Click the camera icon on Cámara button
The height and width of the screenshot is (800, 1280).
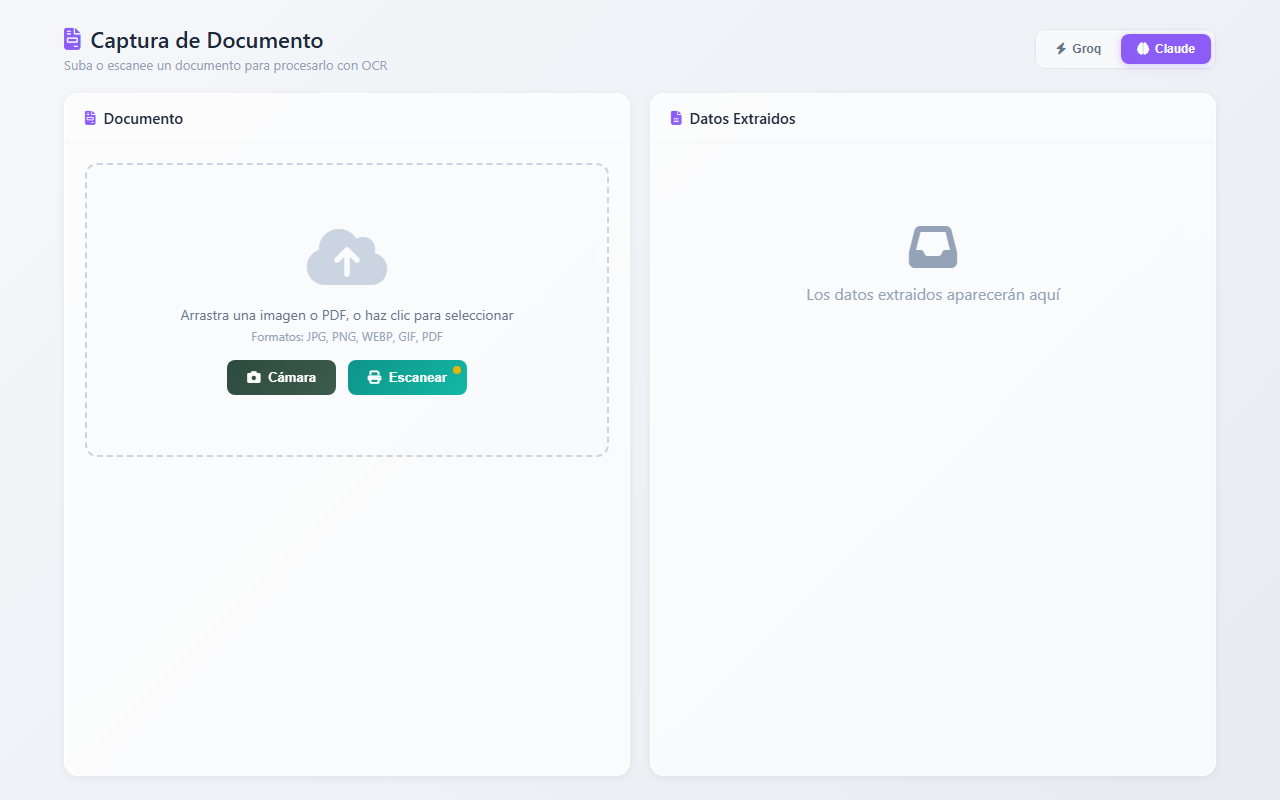pos(254,378)
